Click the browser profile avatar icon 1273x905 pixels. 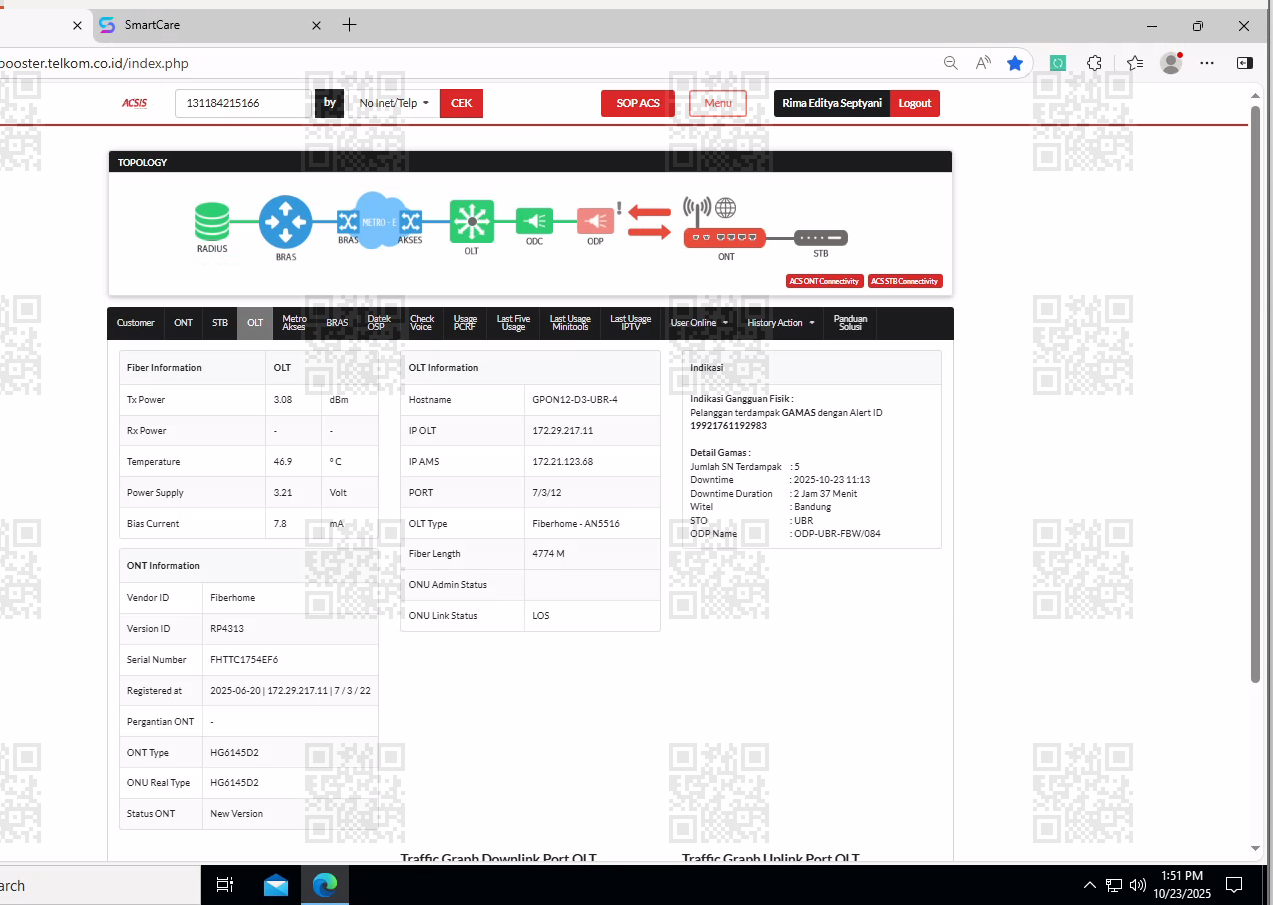[x=1171, y=63]
